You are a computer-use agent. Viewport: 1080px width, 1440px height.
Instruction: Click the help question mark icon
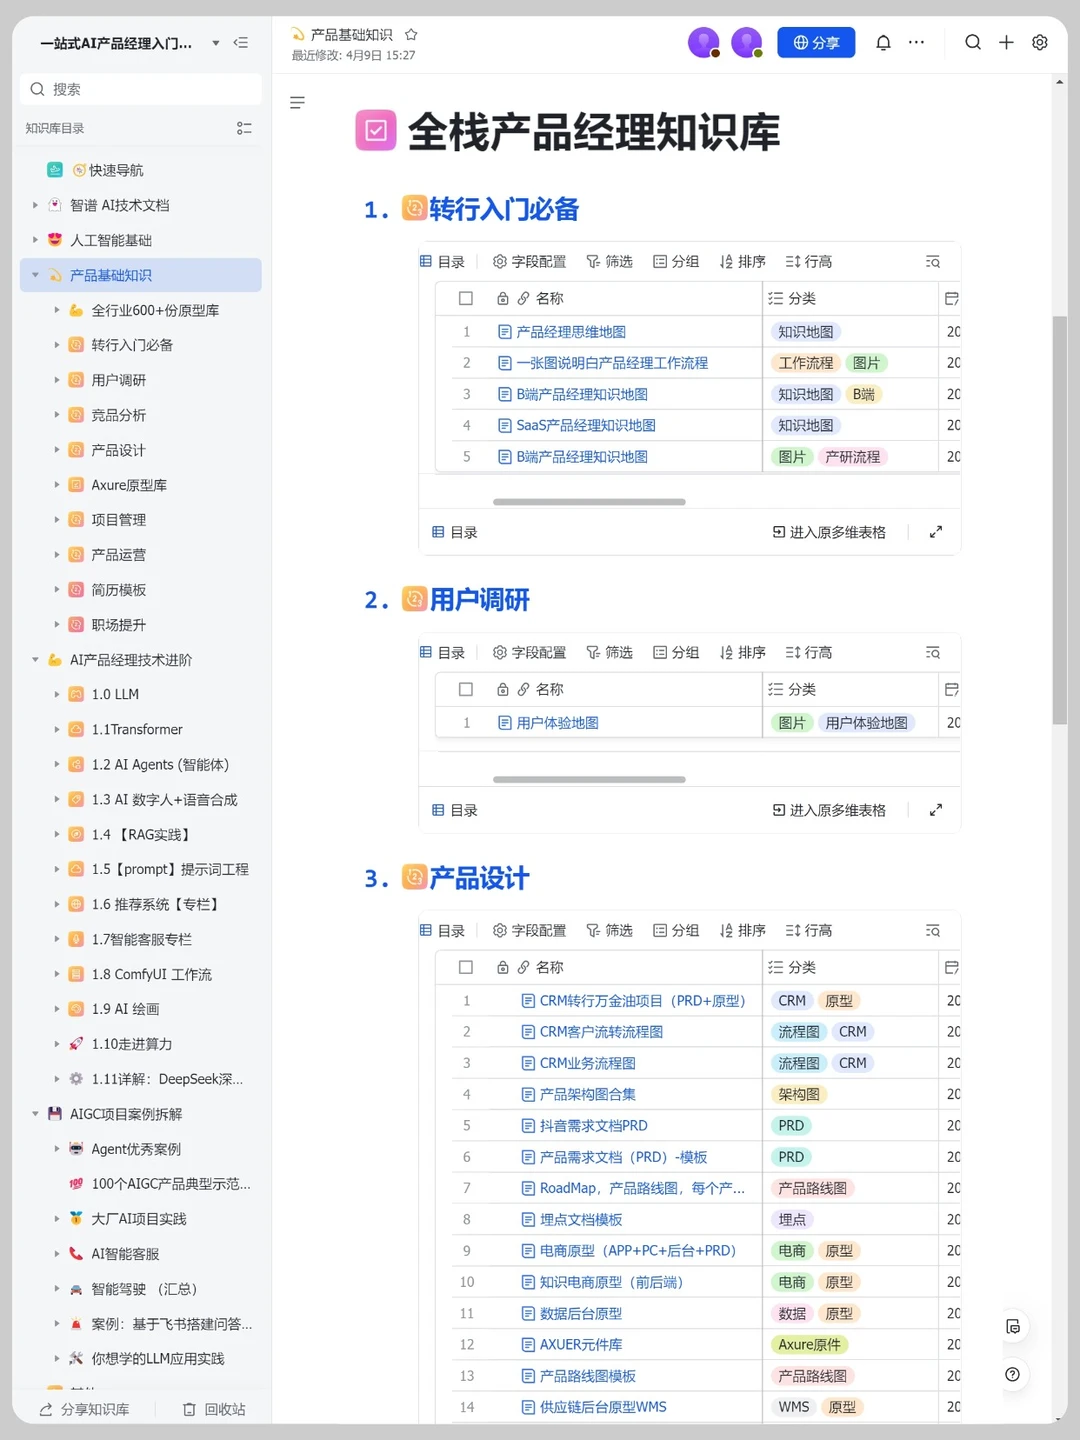[1013, 1375]
